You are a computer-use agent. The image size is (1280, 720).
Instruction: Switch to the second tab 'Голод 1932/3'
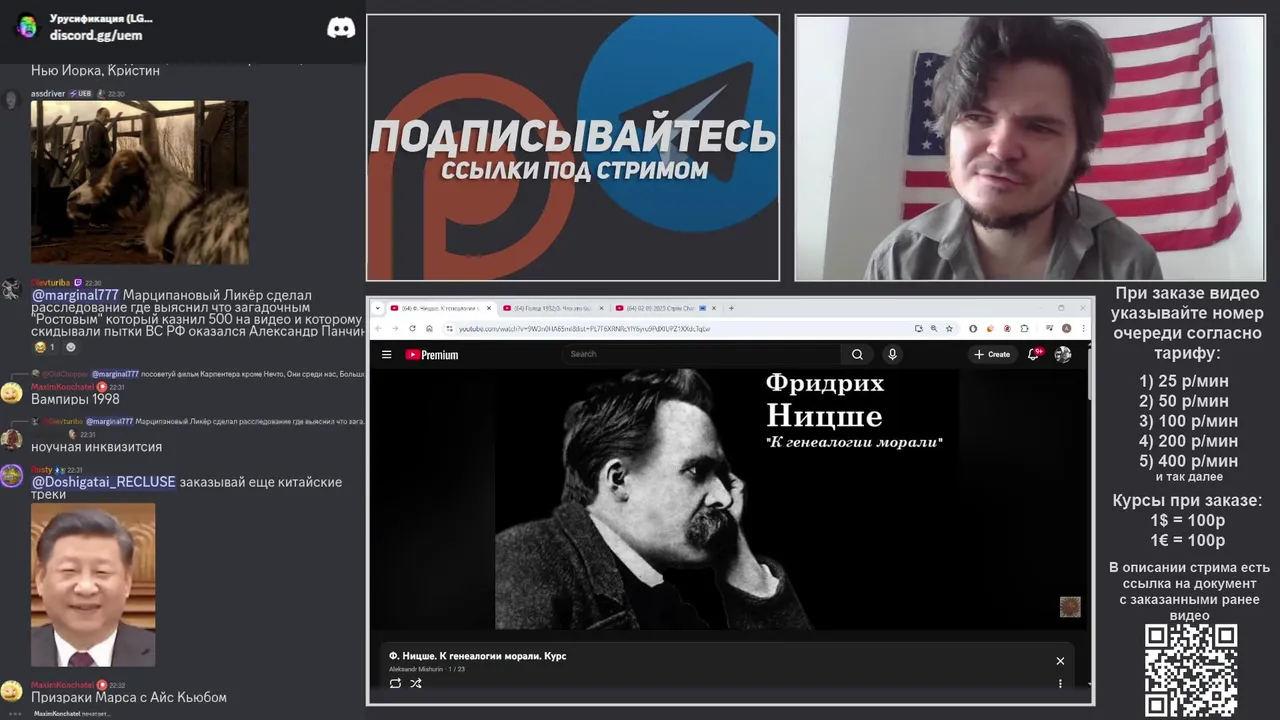(x=553, y=308)
